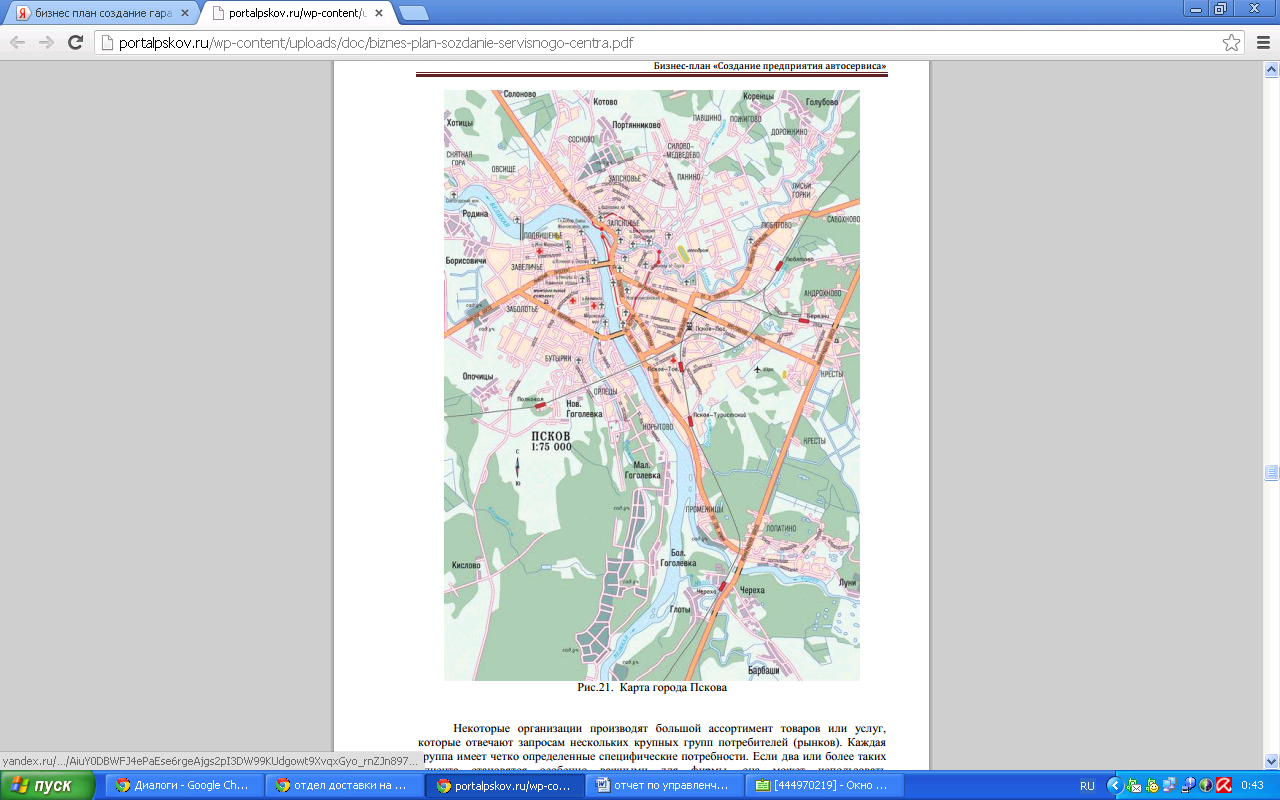Click the Pskov city map image
This screenshot has width=1280, height=800.
point(651,385)
